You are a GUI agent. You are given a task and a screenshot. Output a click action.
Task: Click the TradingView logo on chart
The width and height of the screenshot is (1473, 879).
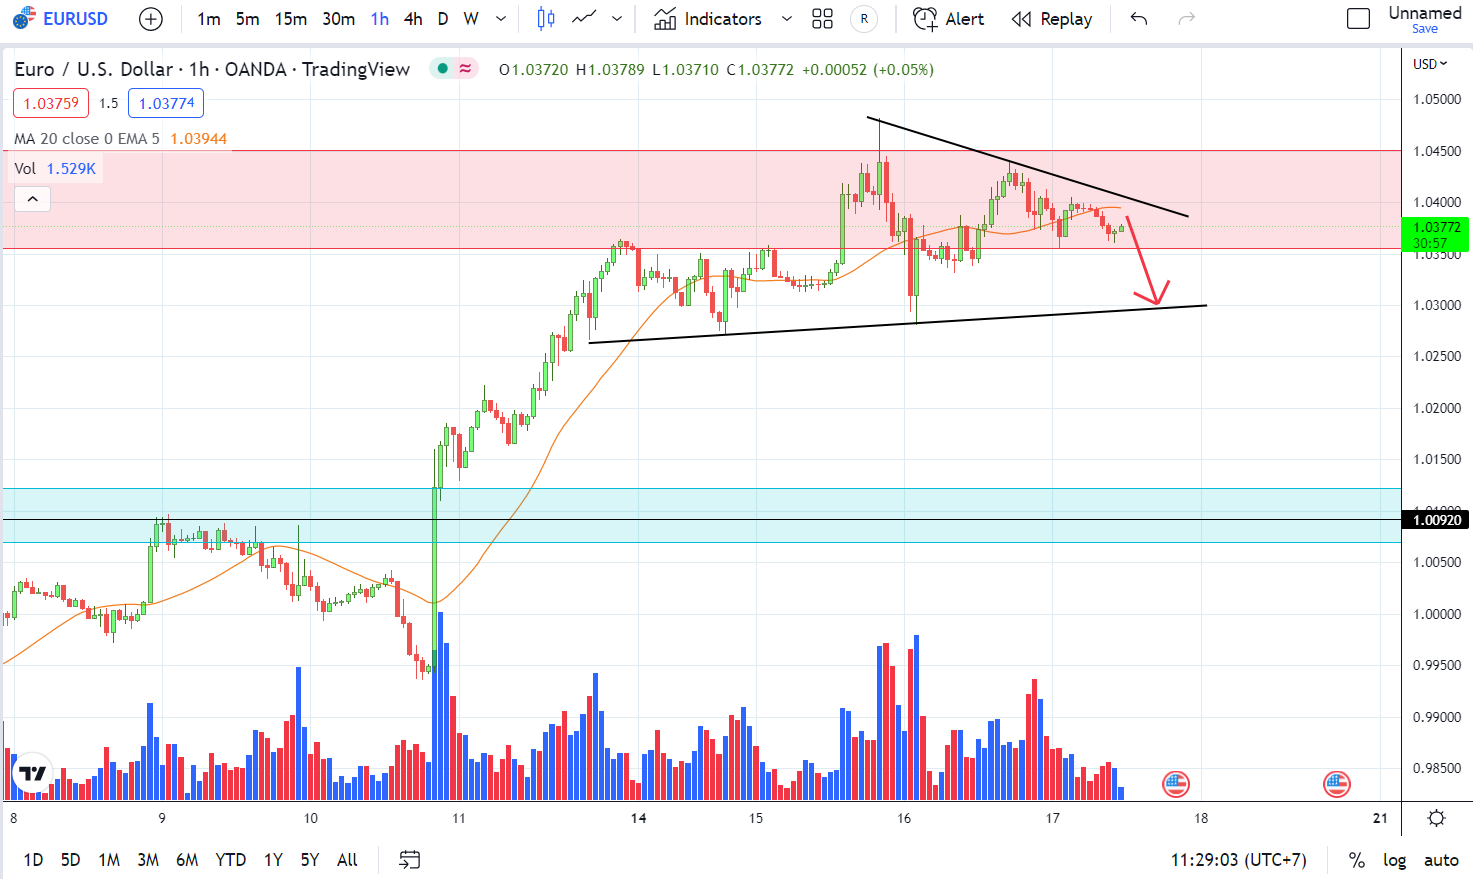coord(33,773)
